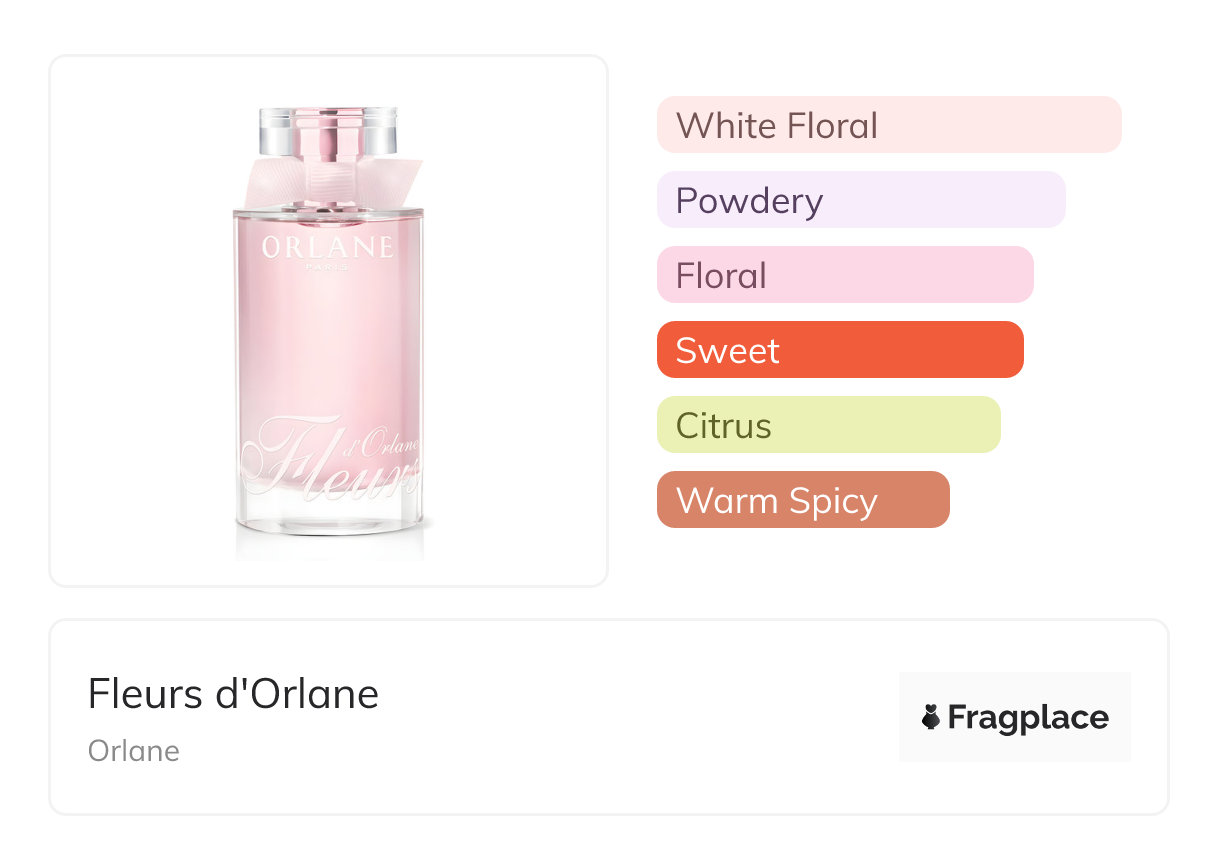Open the Fleurs d'Orlane fragrance title

coord(233,693)
